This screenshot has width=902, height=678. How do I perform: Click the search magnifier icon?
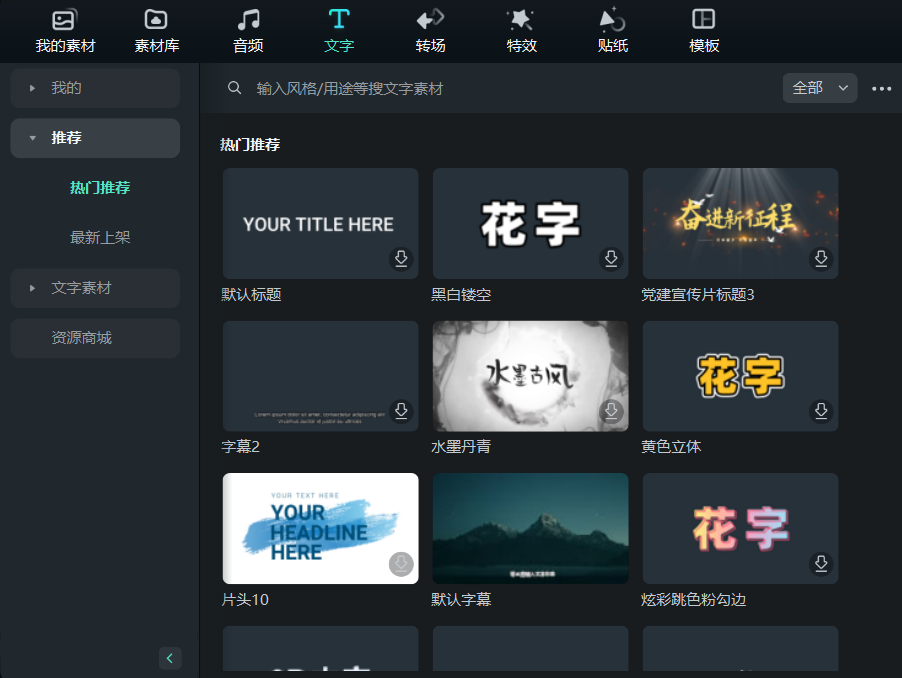(234, 88)
